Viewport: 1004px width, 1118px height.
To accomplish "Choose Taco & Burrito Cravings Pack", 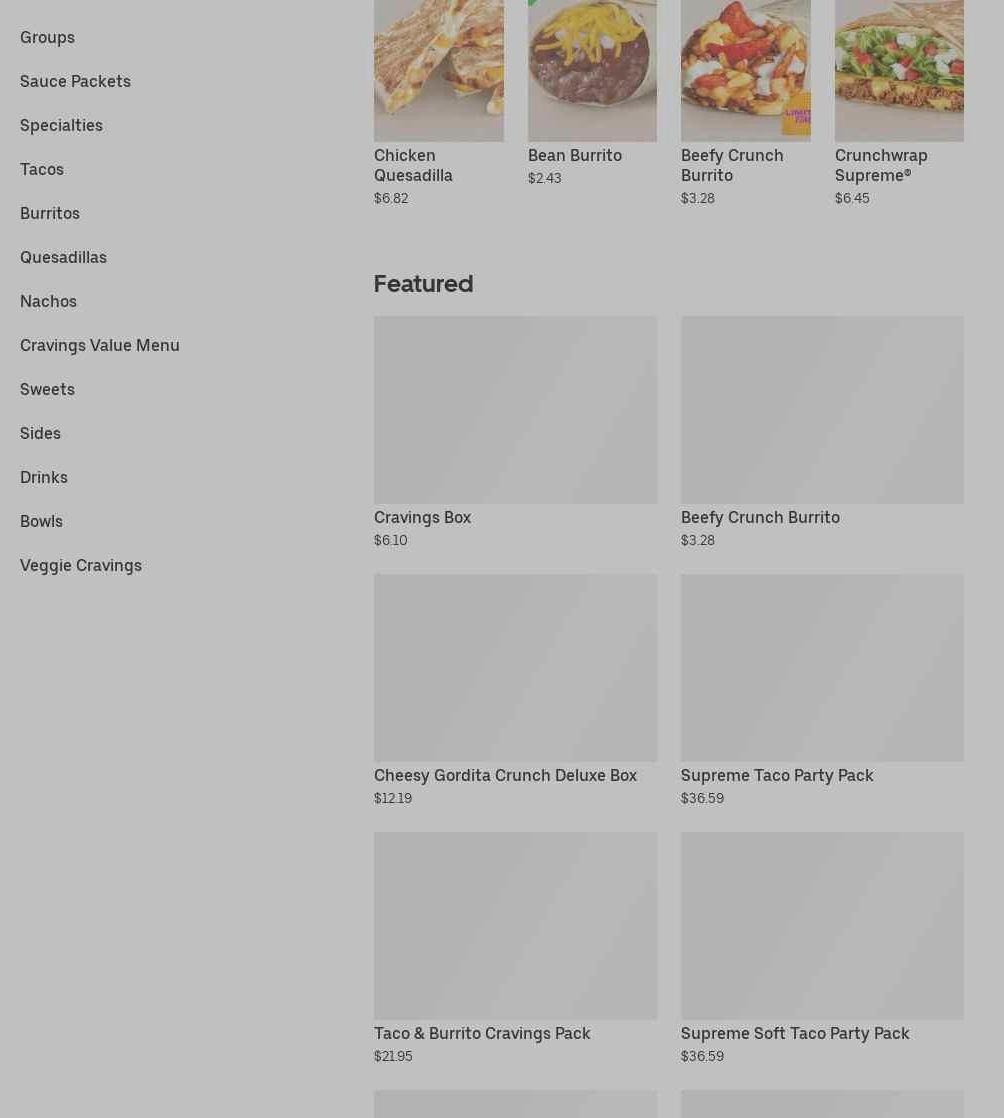I will point(516,926).
